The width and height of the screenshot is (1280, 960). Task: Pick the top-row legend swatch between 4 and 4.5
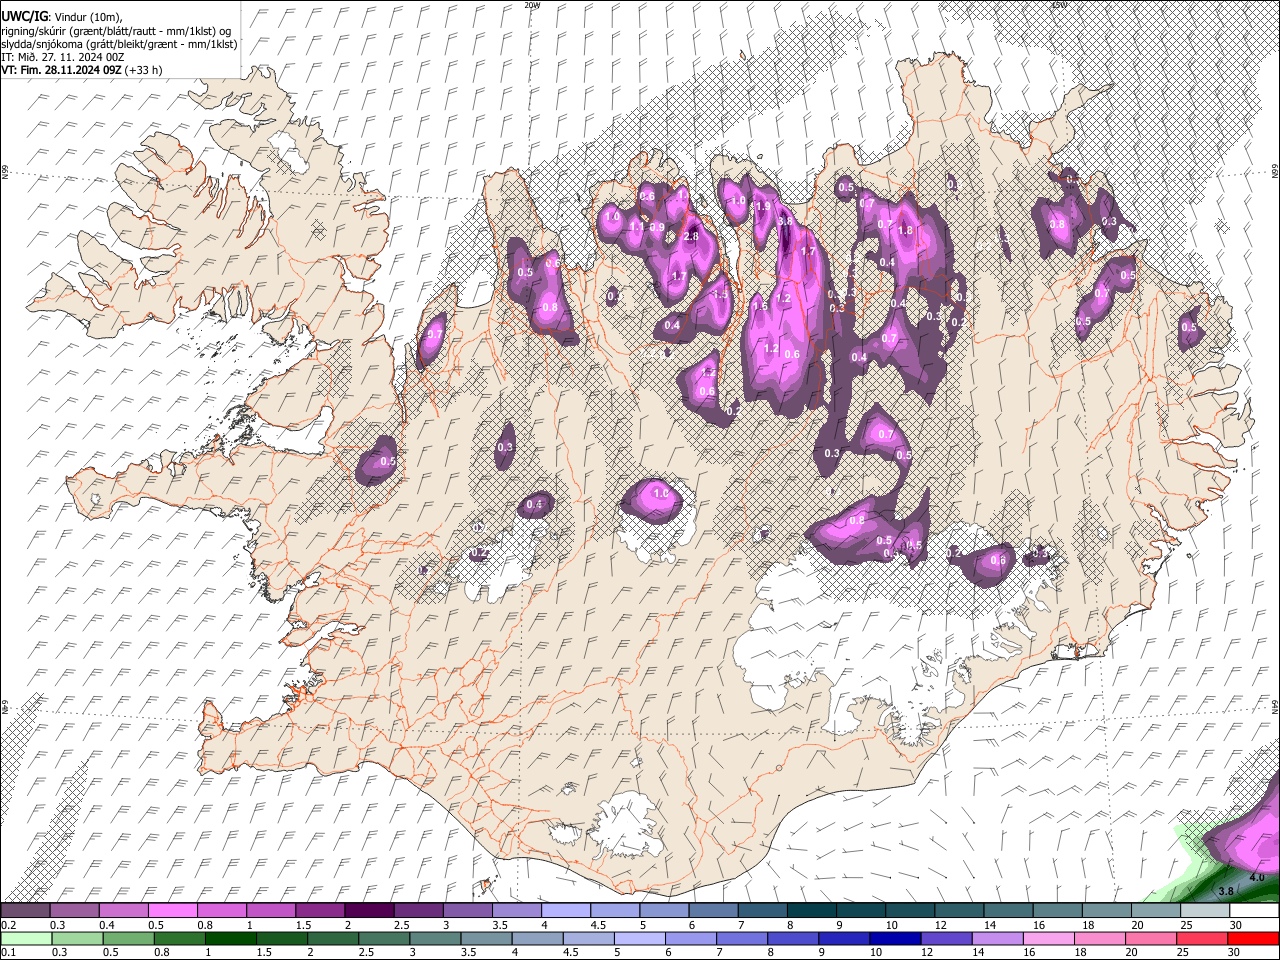click(565, 910)
